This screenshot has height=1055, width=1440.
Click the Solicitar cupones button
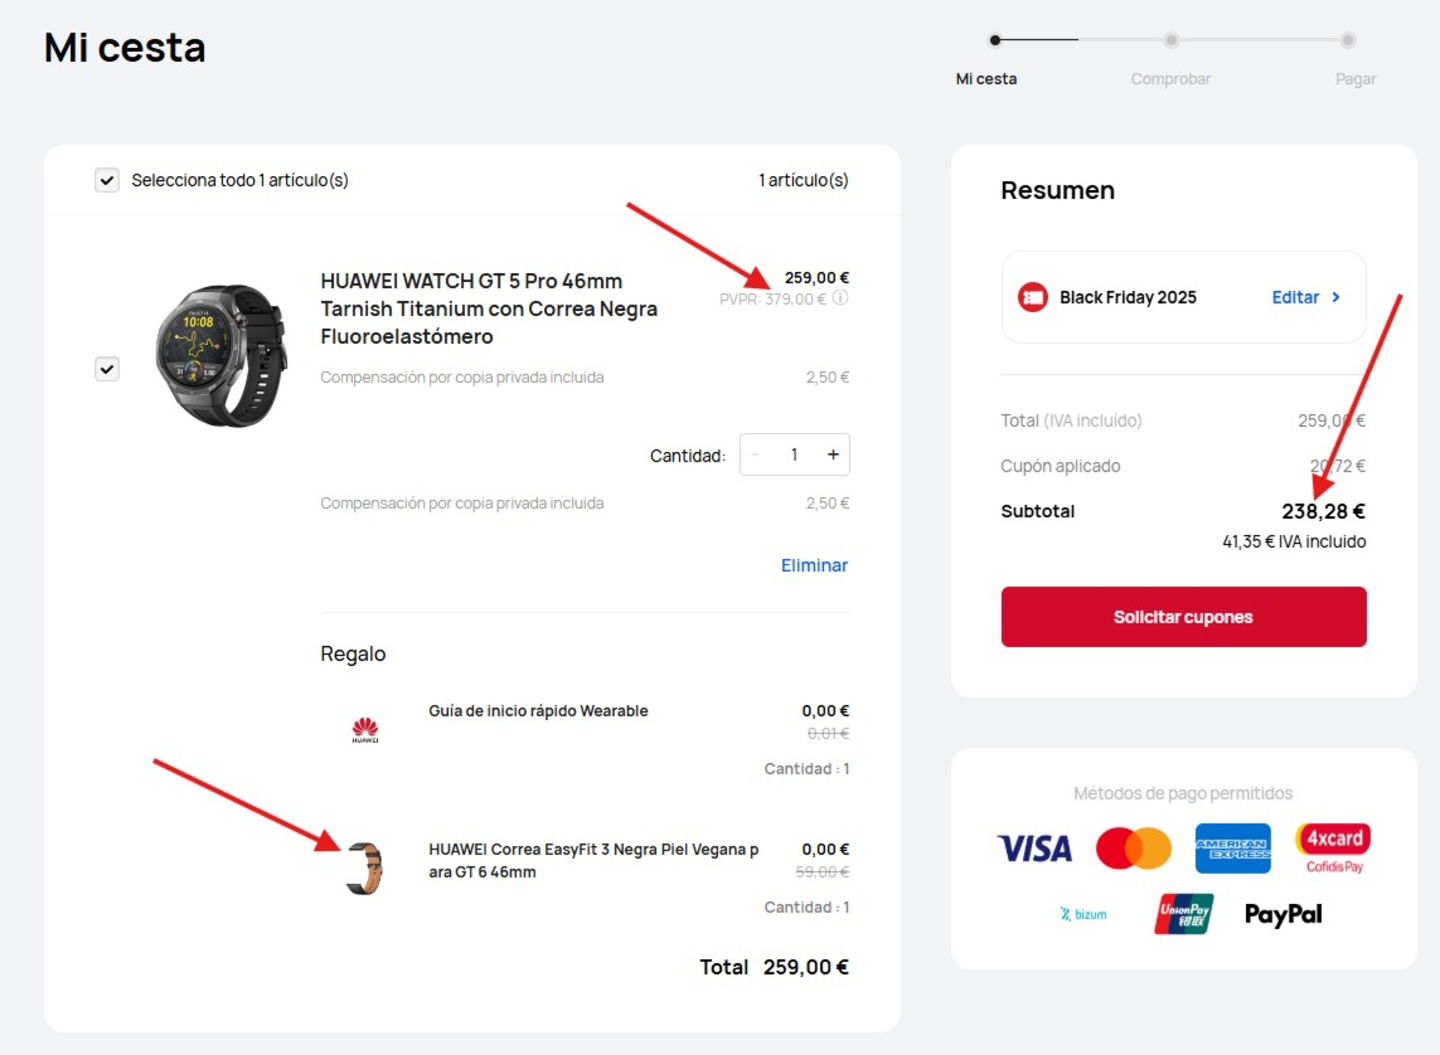(x=1183, y=616)
